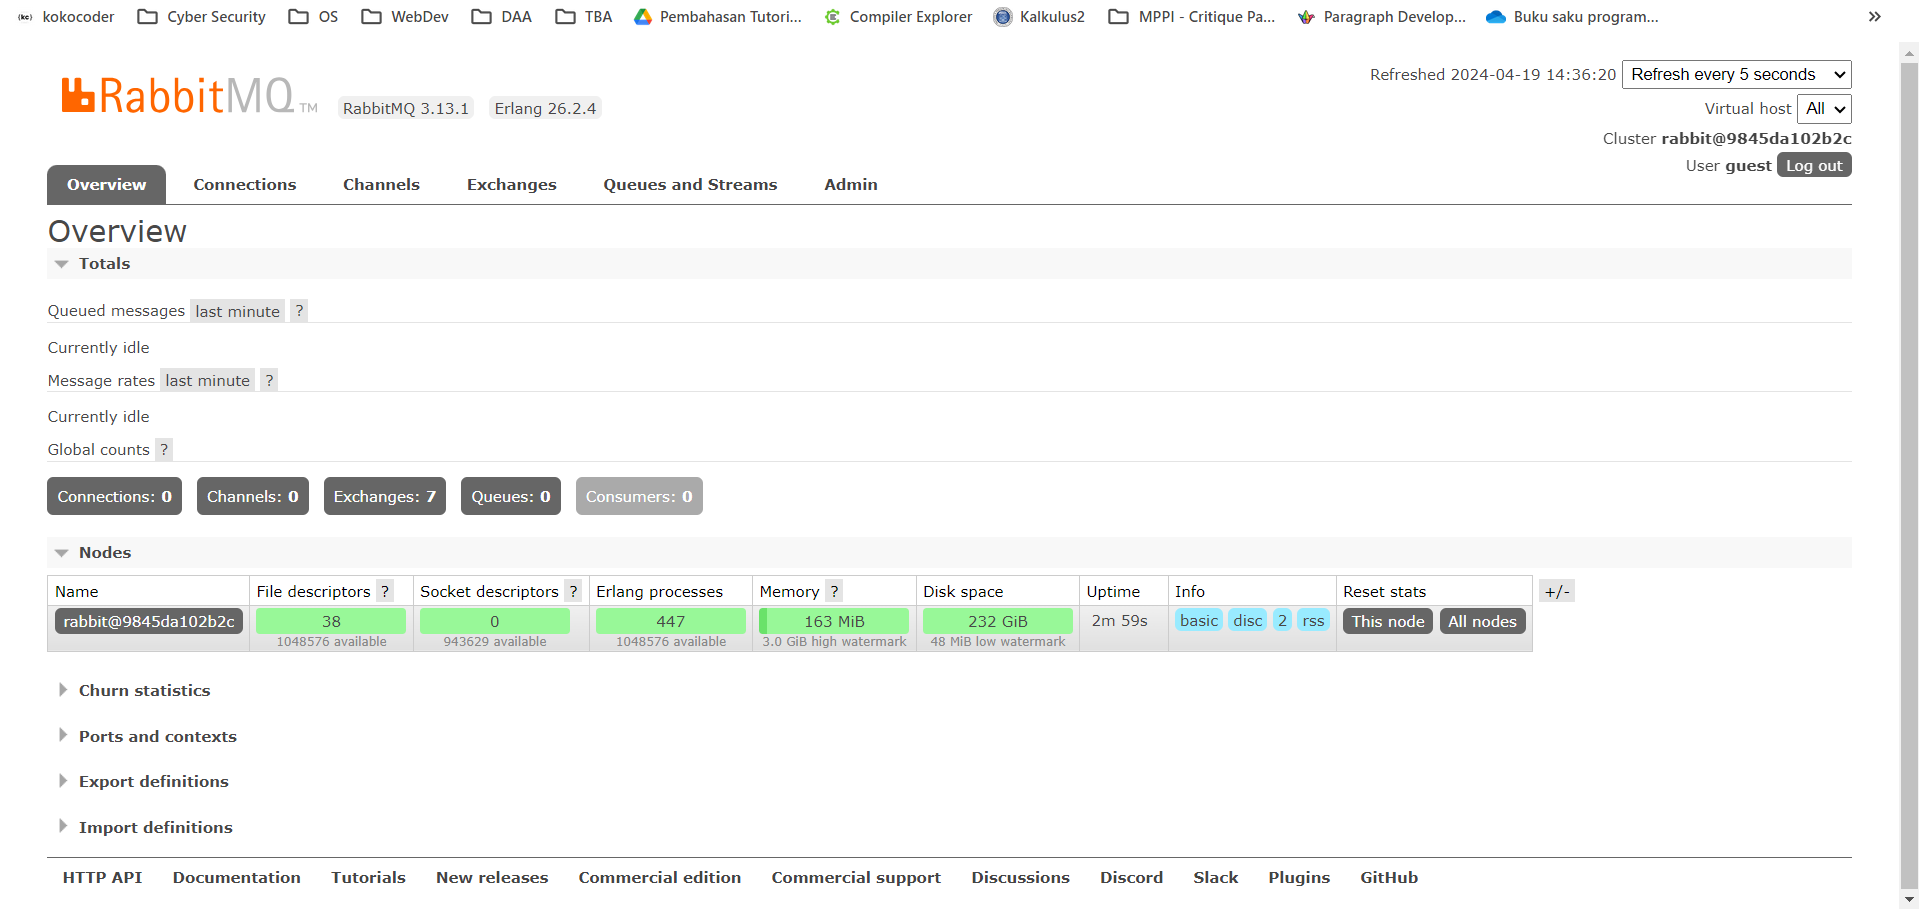
Task: Open the refresh interval dropdown
Action: click(x=1736, y=74)
